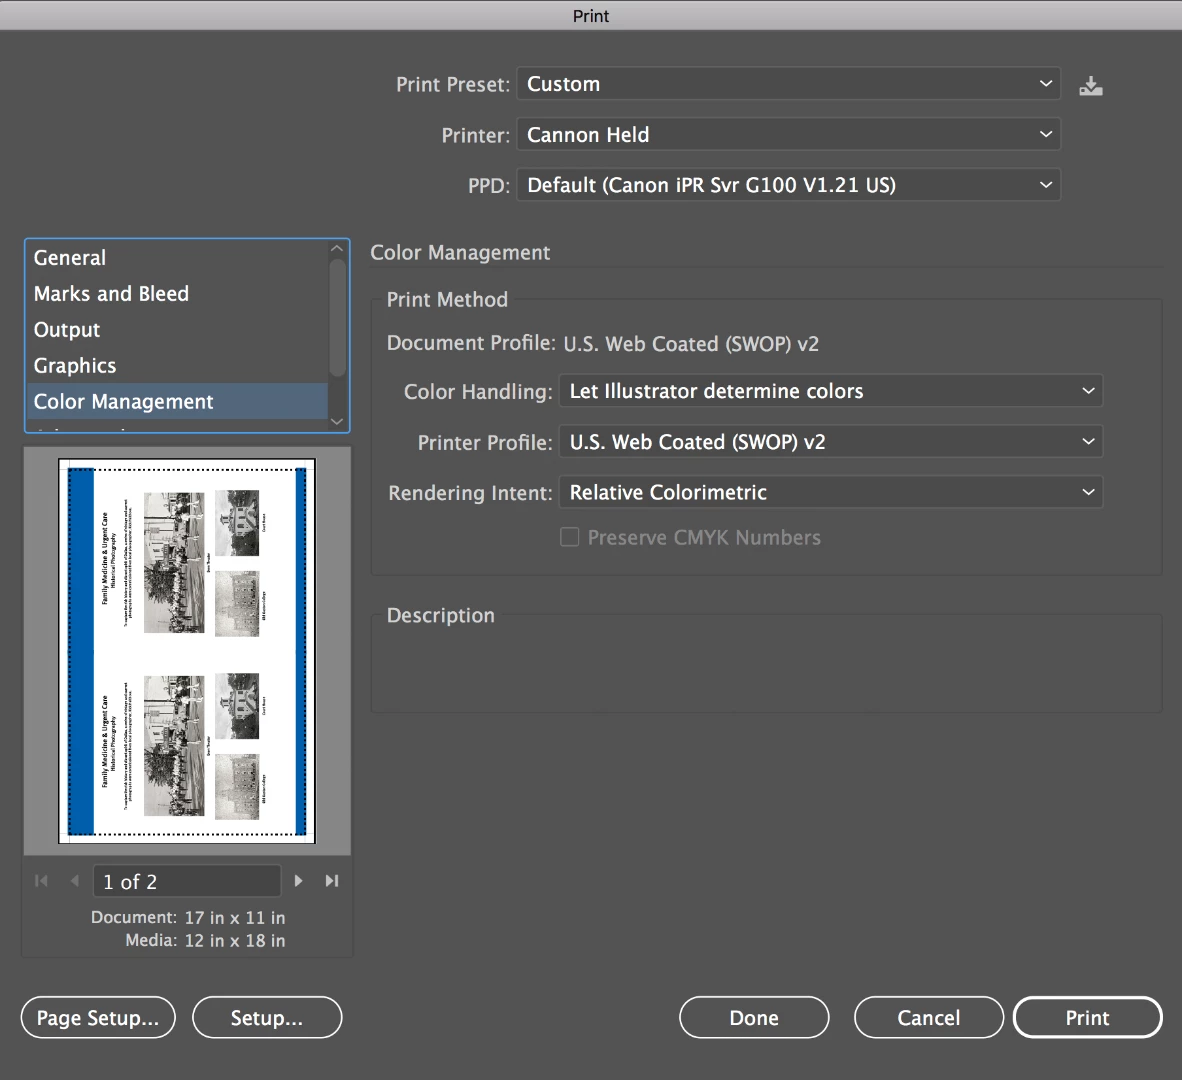Open the Printer Profile dropdown
The width and height of the screenshot is (1182, 1080).
pos(831,442)
